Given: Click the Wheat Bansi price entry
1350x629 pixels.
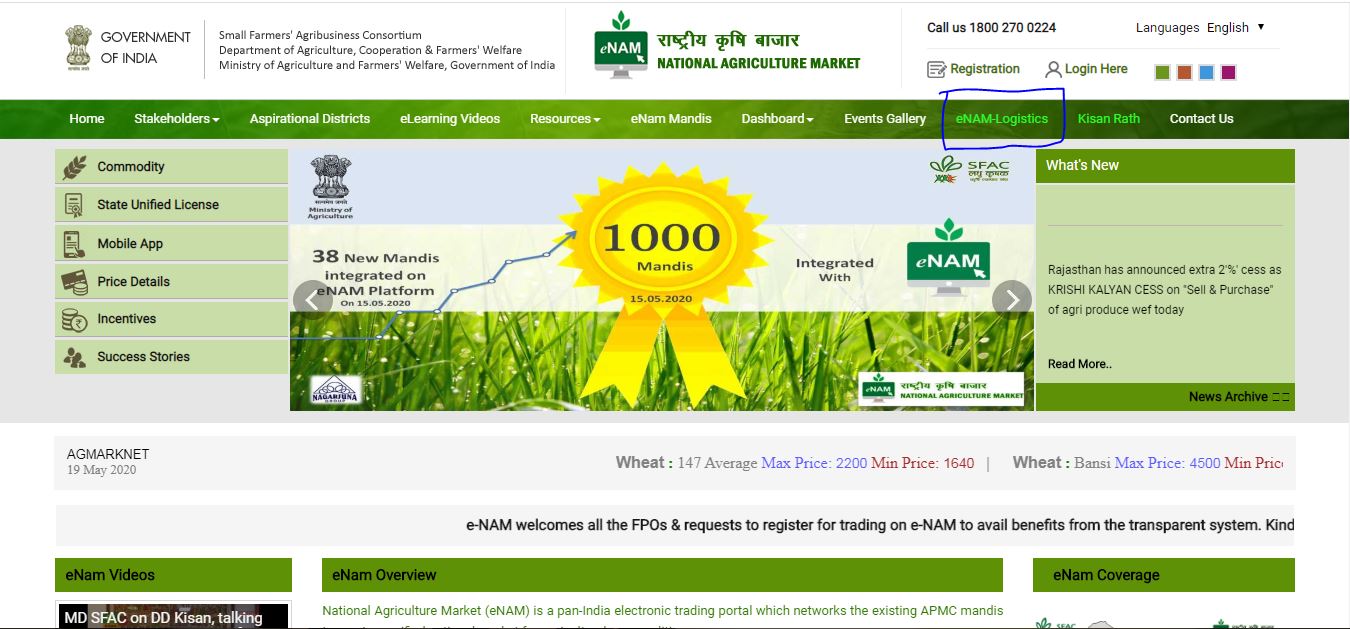Looking at the screenshot, I should [1148, 463].
